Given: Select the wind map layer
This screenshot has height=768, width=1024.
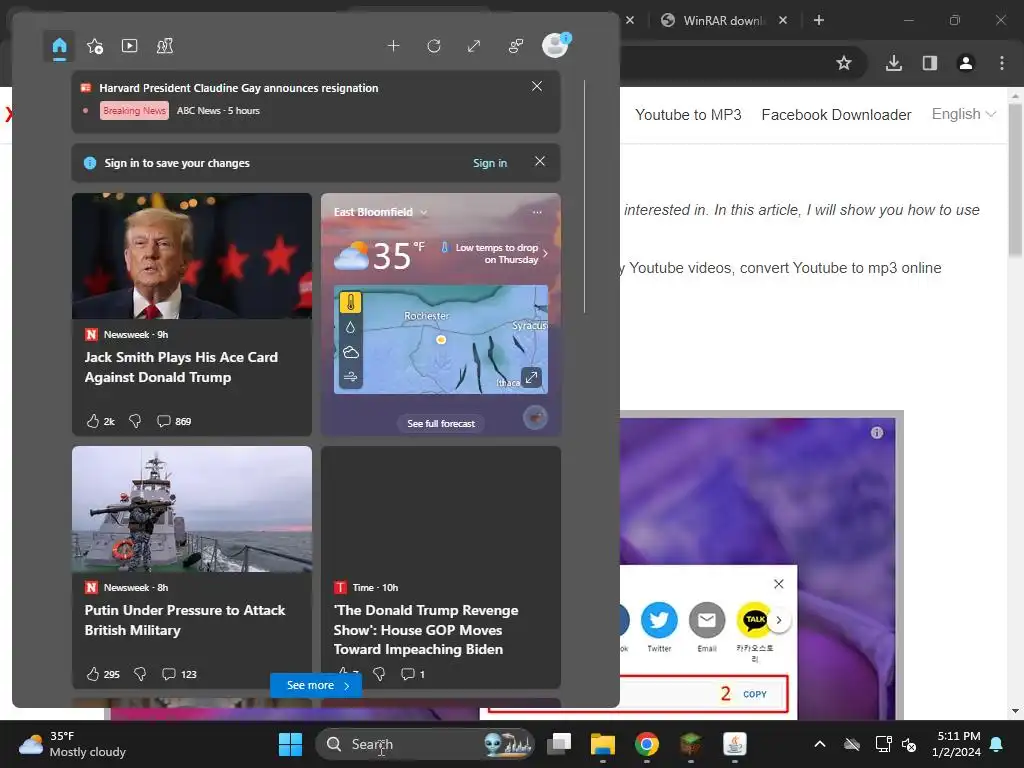Looking at the screenshot, I should [x=351, y=377].
